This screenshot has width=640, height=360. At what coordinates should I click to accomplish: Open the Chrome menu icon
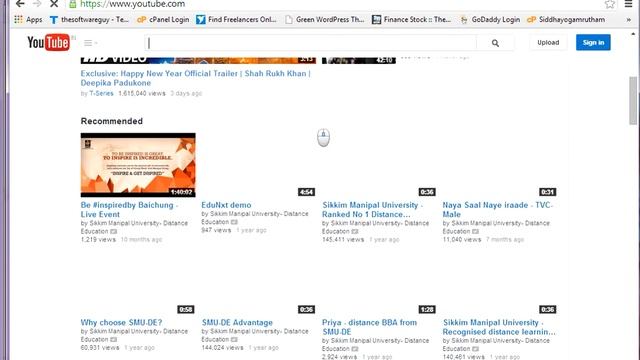629,4
